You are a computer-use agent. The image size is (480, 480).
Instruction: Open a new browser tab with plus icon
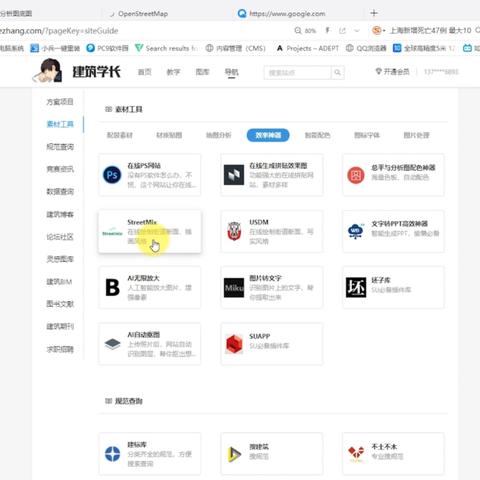374,13
